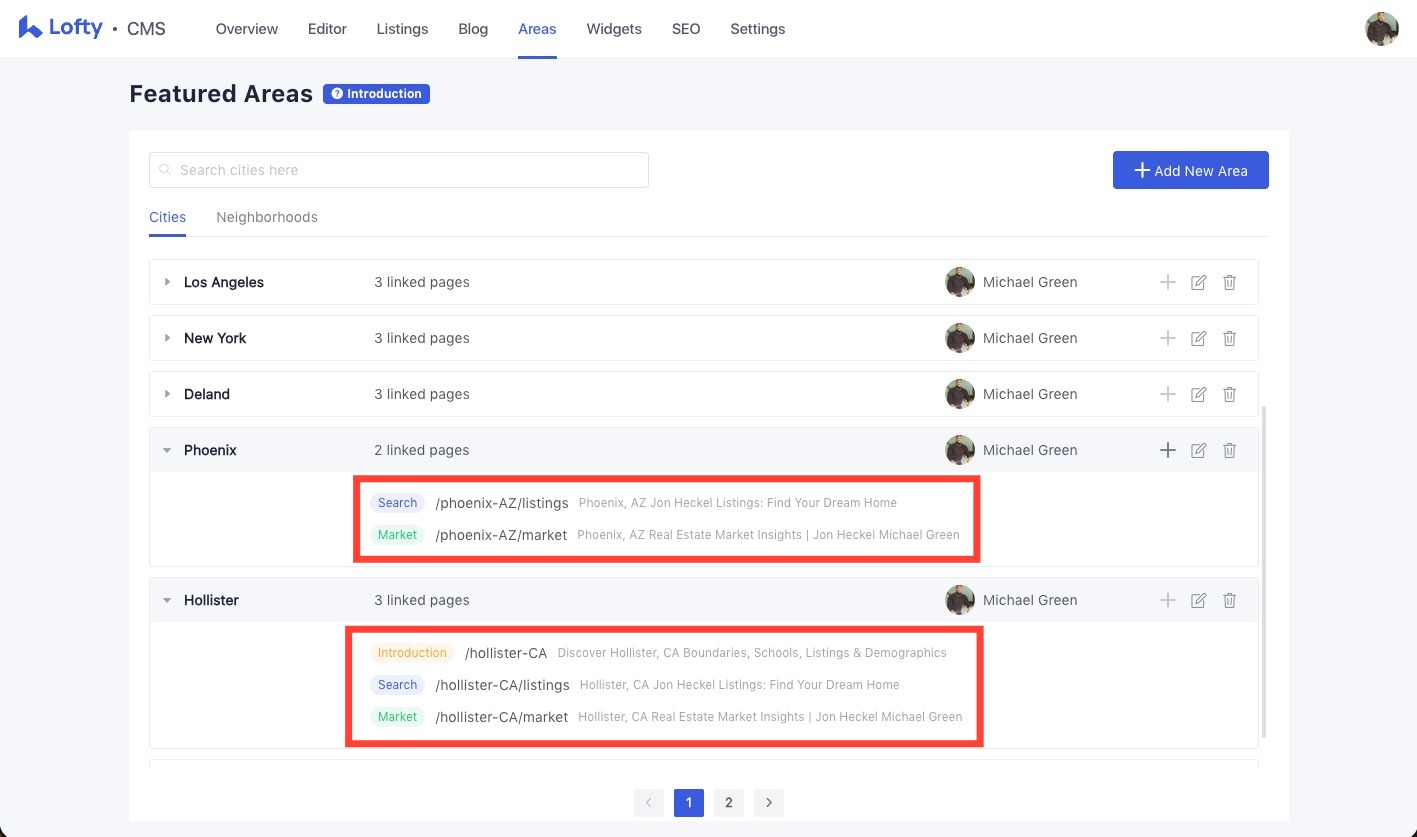Screen dimensions: 1417x837
Task: Click the plus icon in Phoenix row
Action: (1167, 451)
